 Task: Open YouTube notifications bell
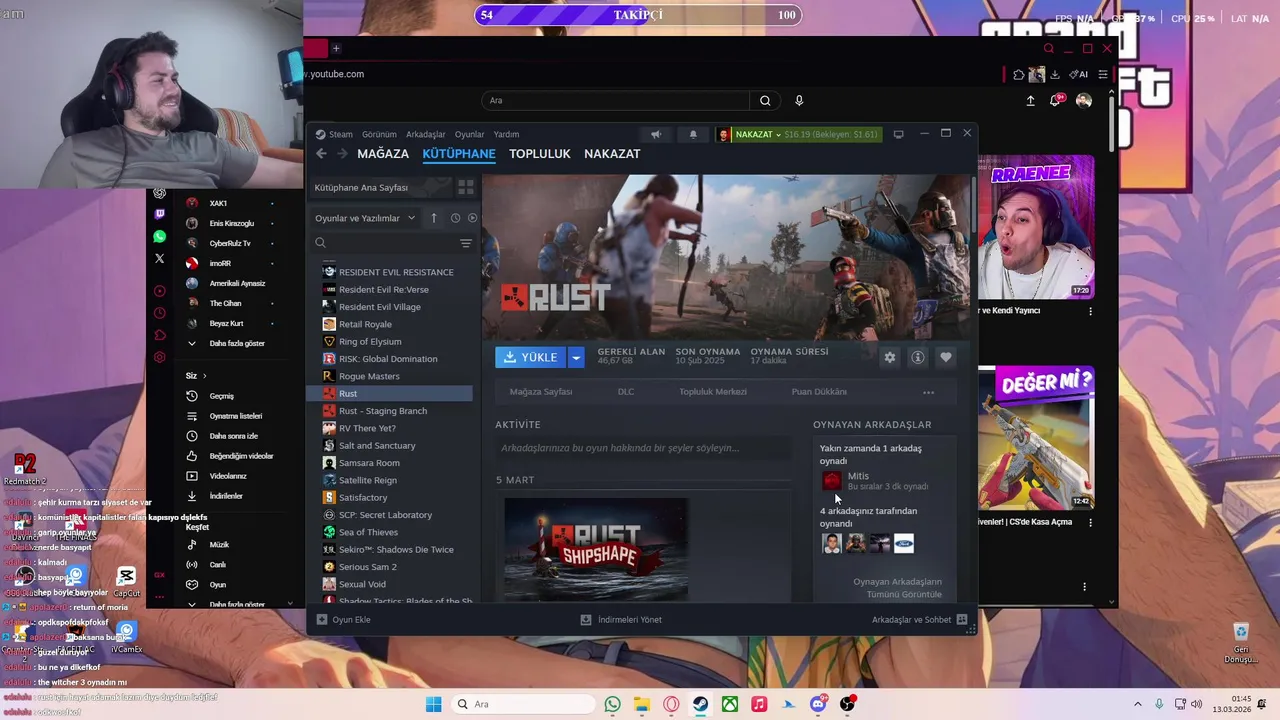tap(1056, 100)
